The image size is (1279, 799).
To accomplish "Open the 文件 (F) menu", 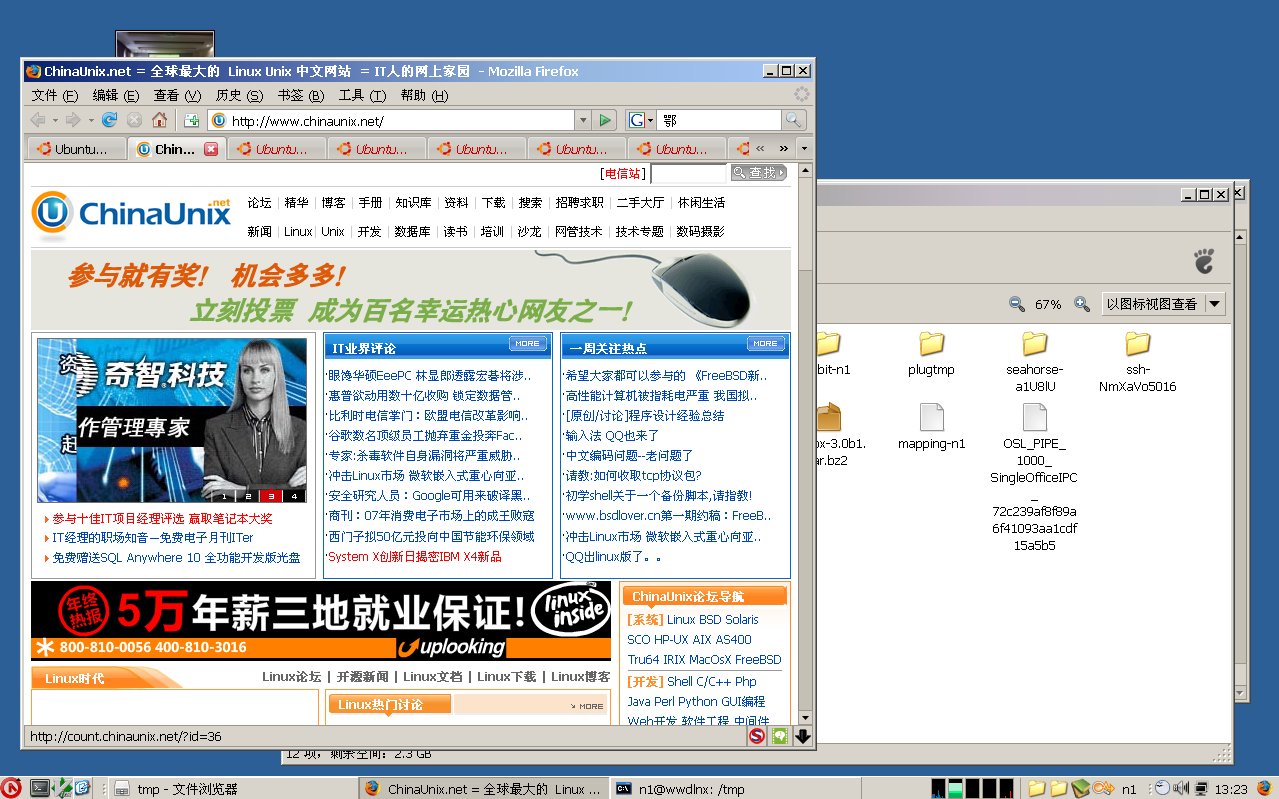I will [54, 96].
